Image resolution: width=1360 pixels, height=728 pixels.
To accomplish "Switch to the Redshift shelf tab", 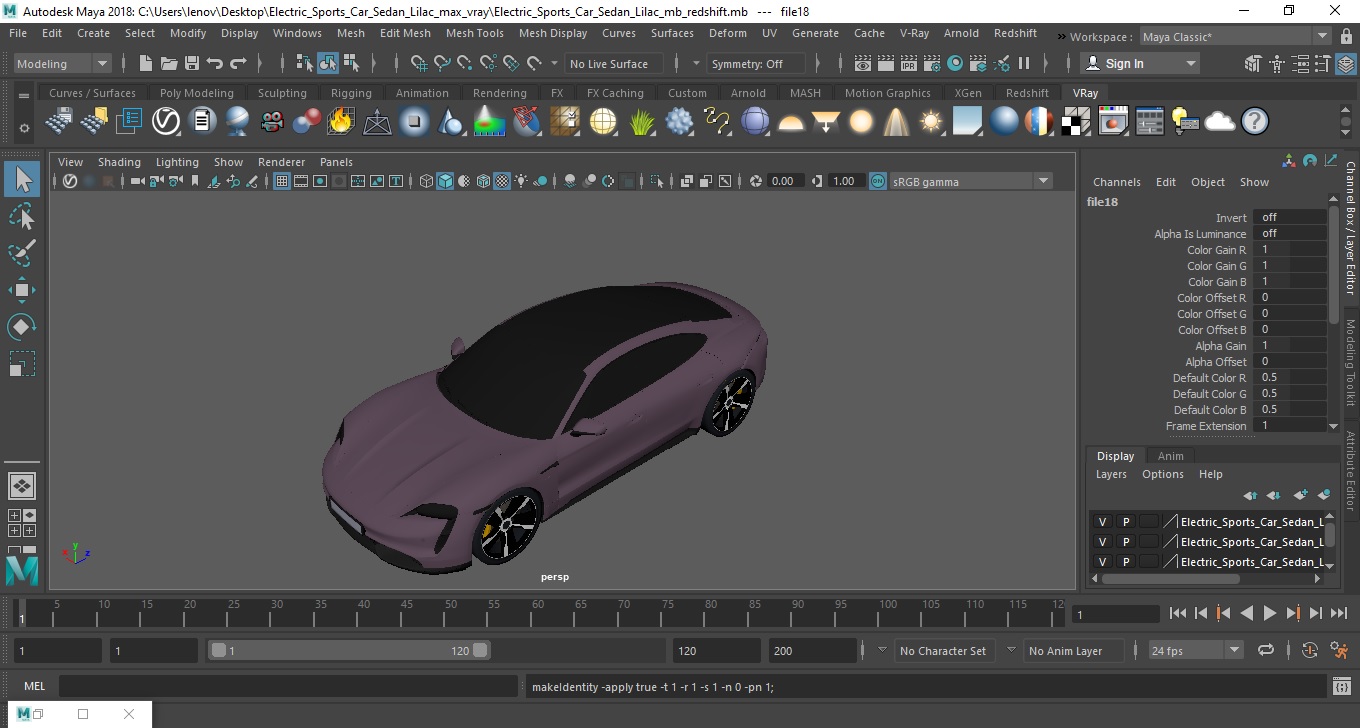I will 1027,93.
